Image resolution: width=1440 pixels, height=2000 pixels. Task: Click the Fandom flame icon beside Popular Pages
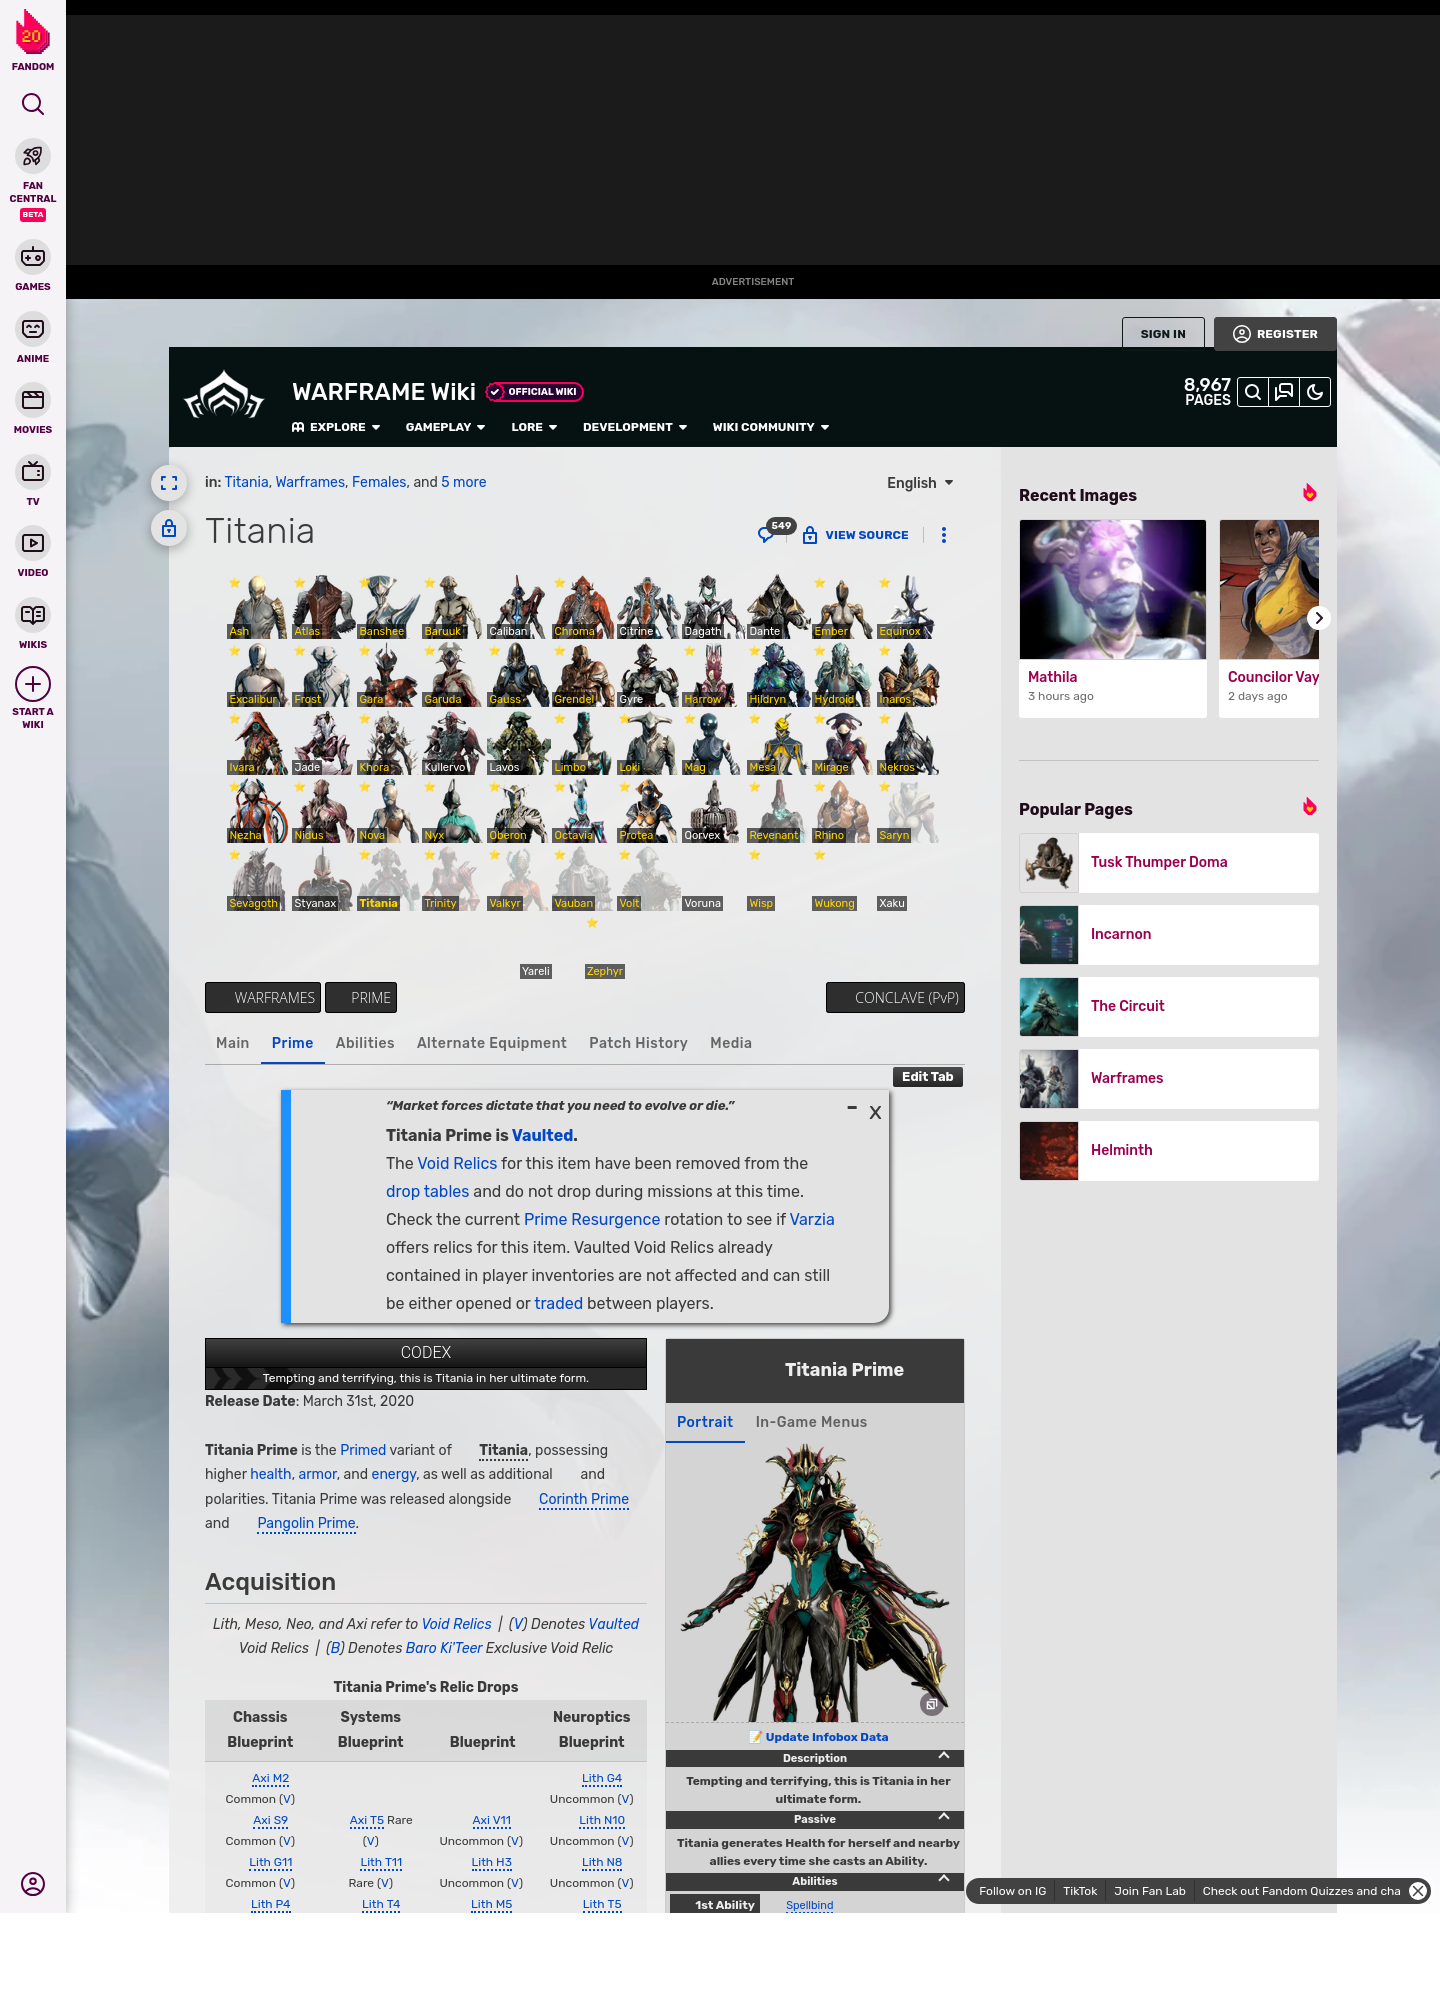click(1309, 807)
